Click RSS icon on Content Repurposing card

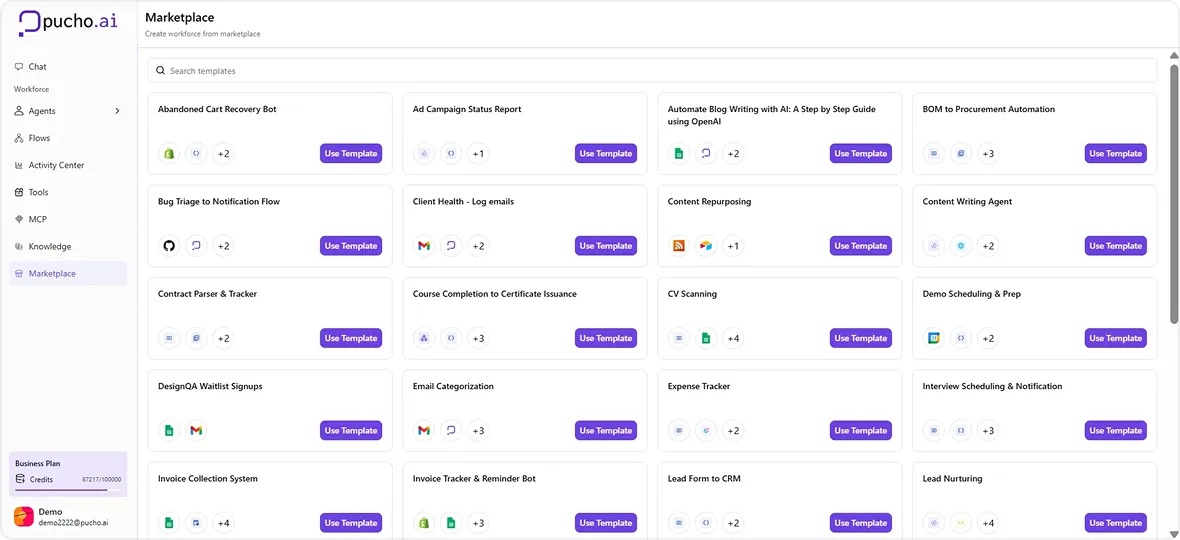679,246
